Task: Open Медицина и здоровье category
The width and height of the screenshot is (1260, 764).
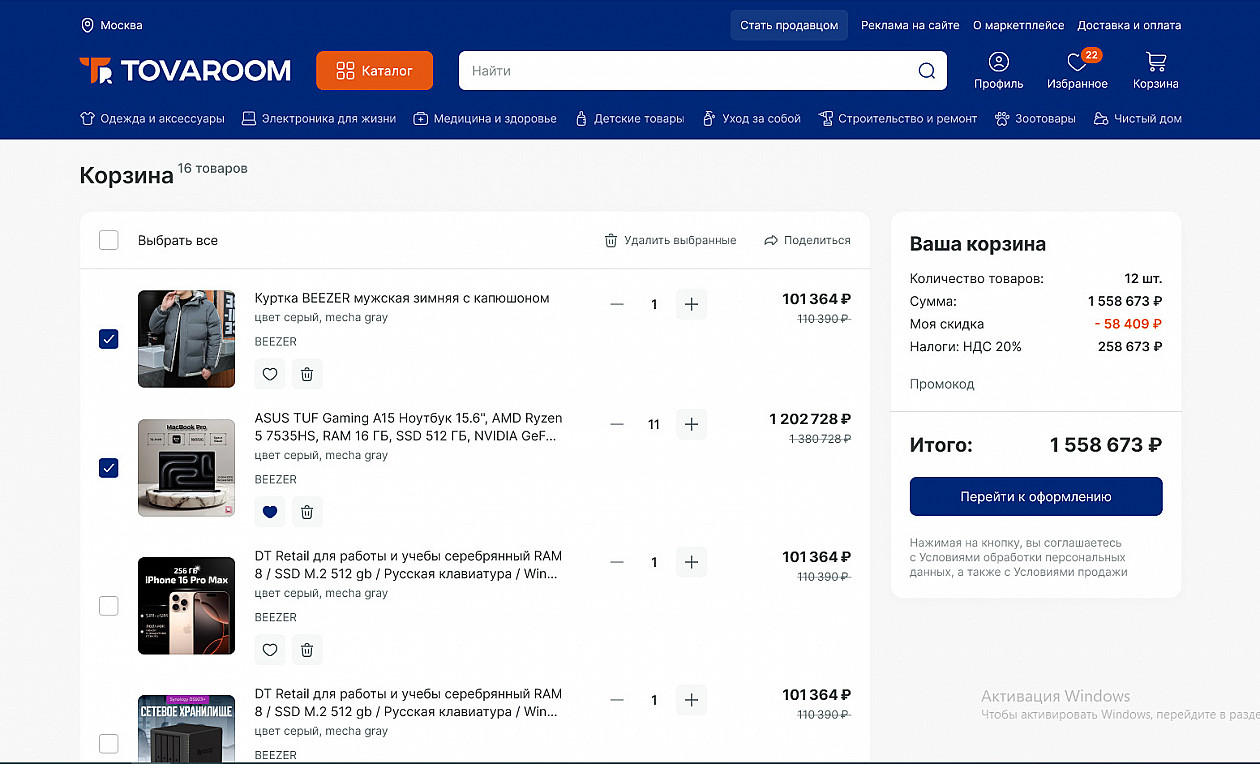Action: point(485,119)
